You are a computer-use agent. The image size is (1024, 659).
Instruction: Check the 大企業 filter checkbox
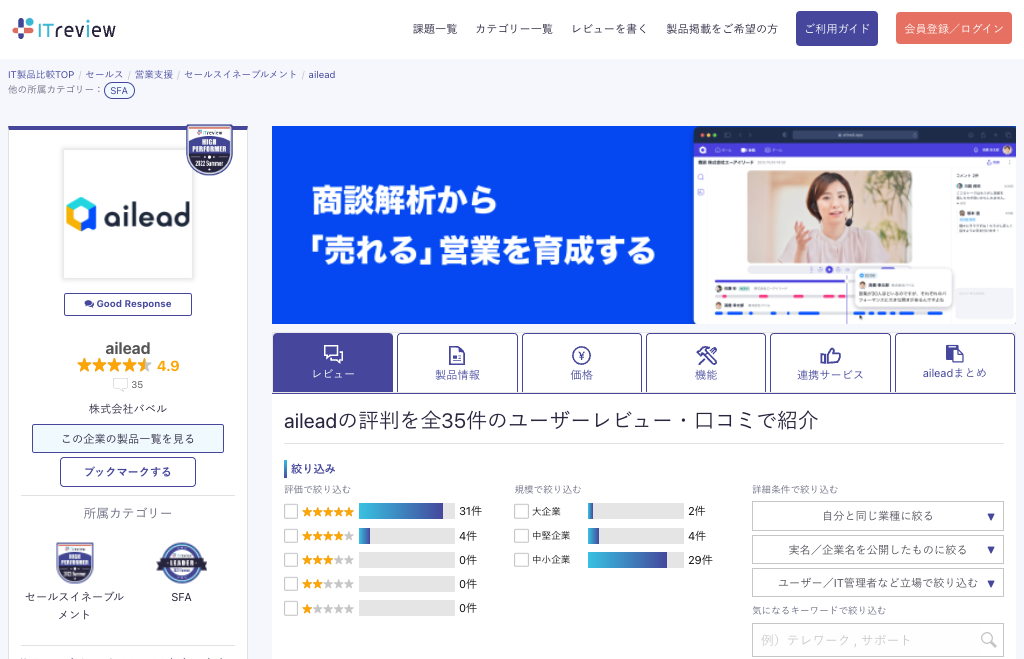coord(521,511)
